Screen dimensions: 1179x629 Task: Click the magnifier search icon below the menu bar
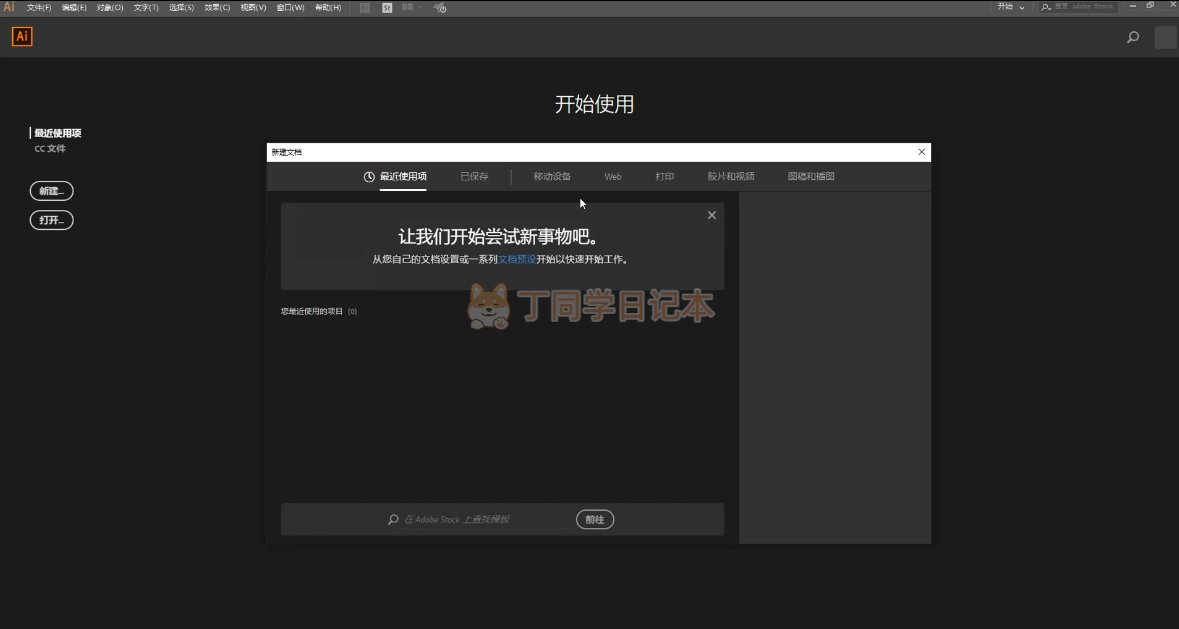tap(1132, 38)
